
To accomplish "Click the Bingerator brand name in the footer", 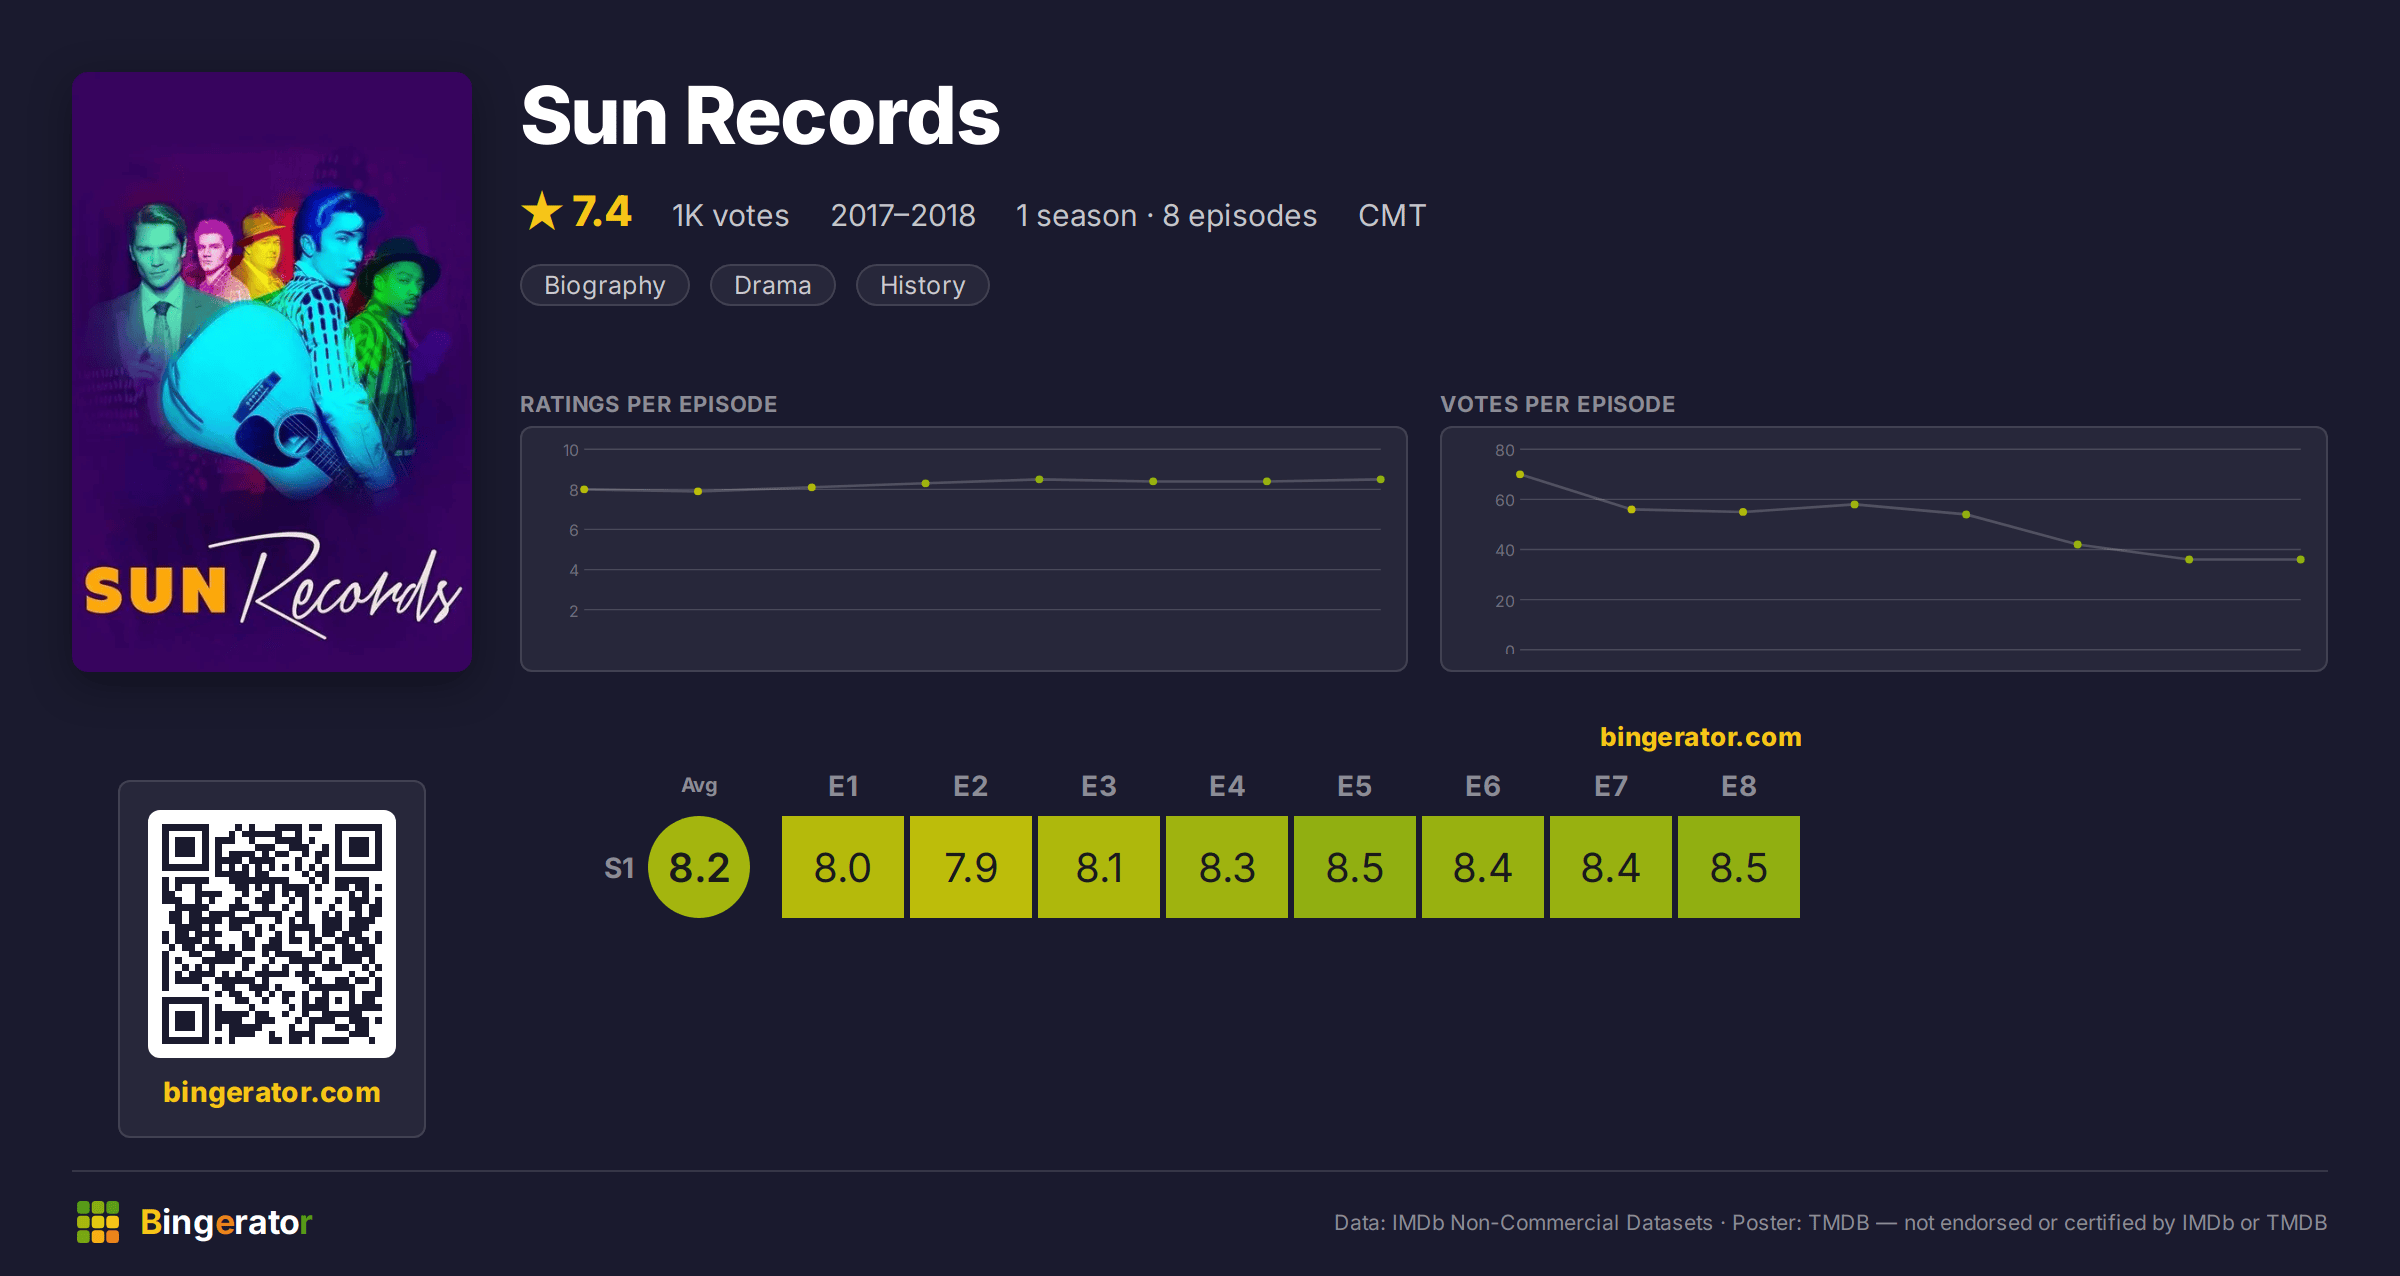I will point(226,1222).
